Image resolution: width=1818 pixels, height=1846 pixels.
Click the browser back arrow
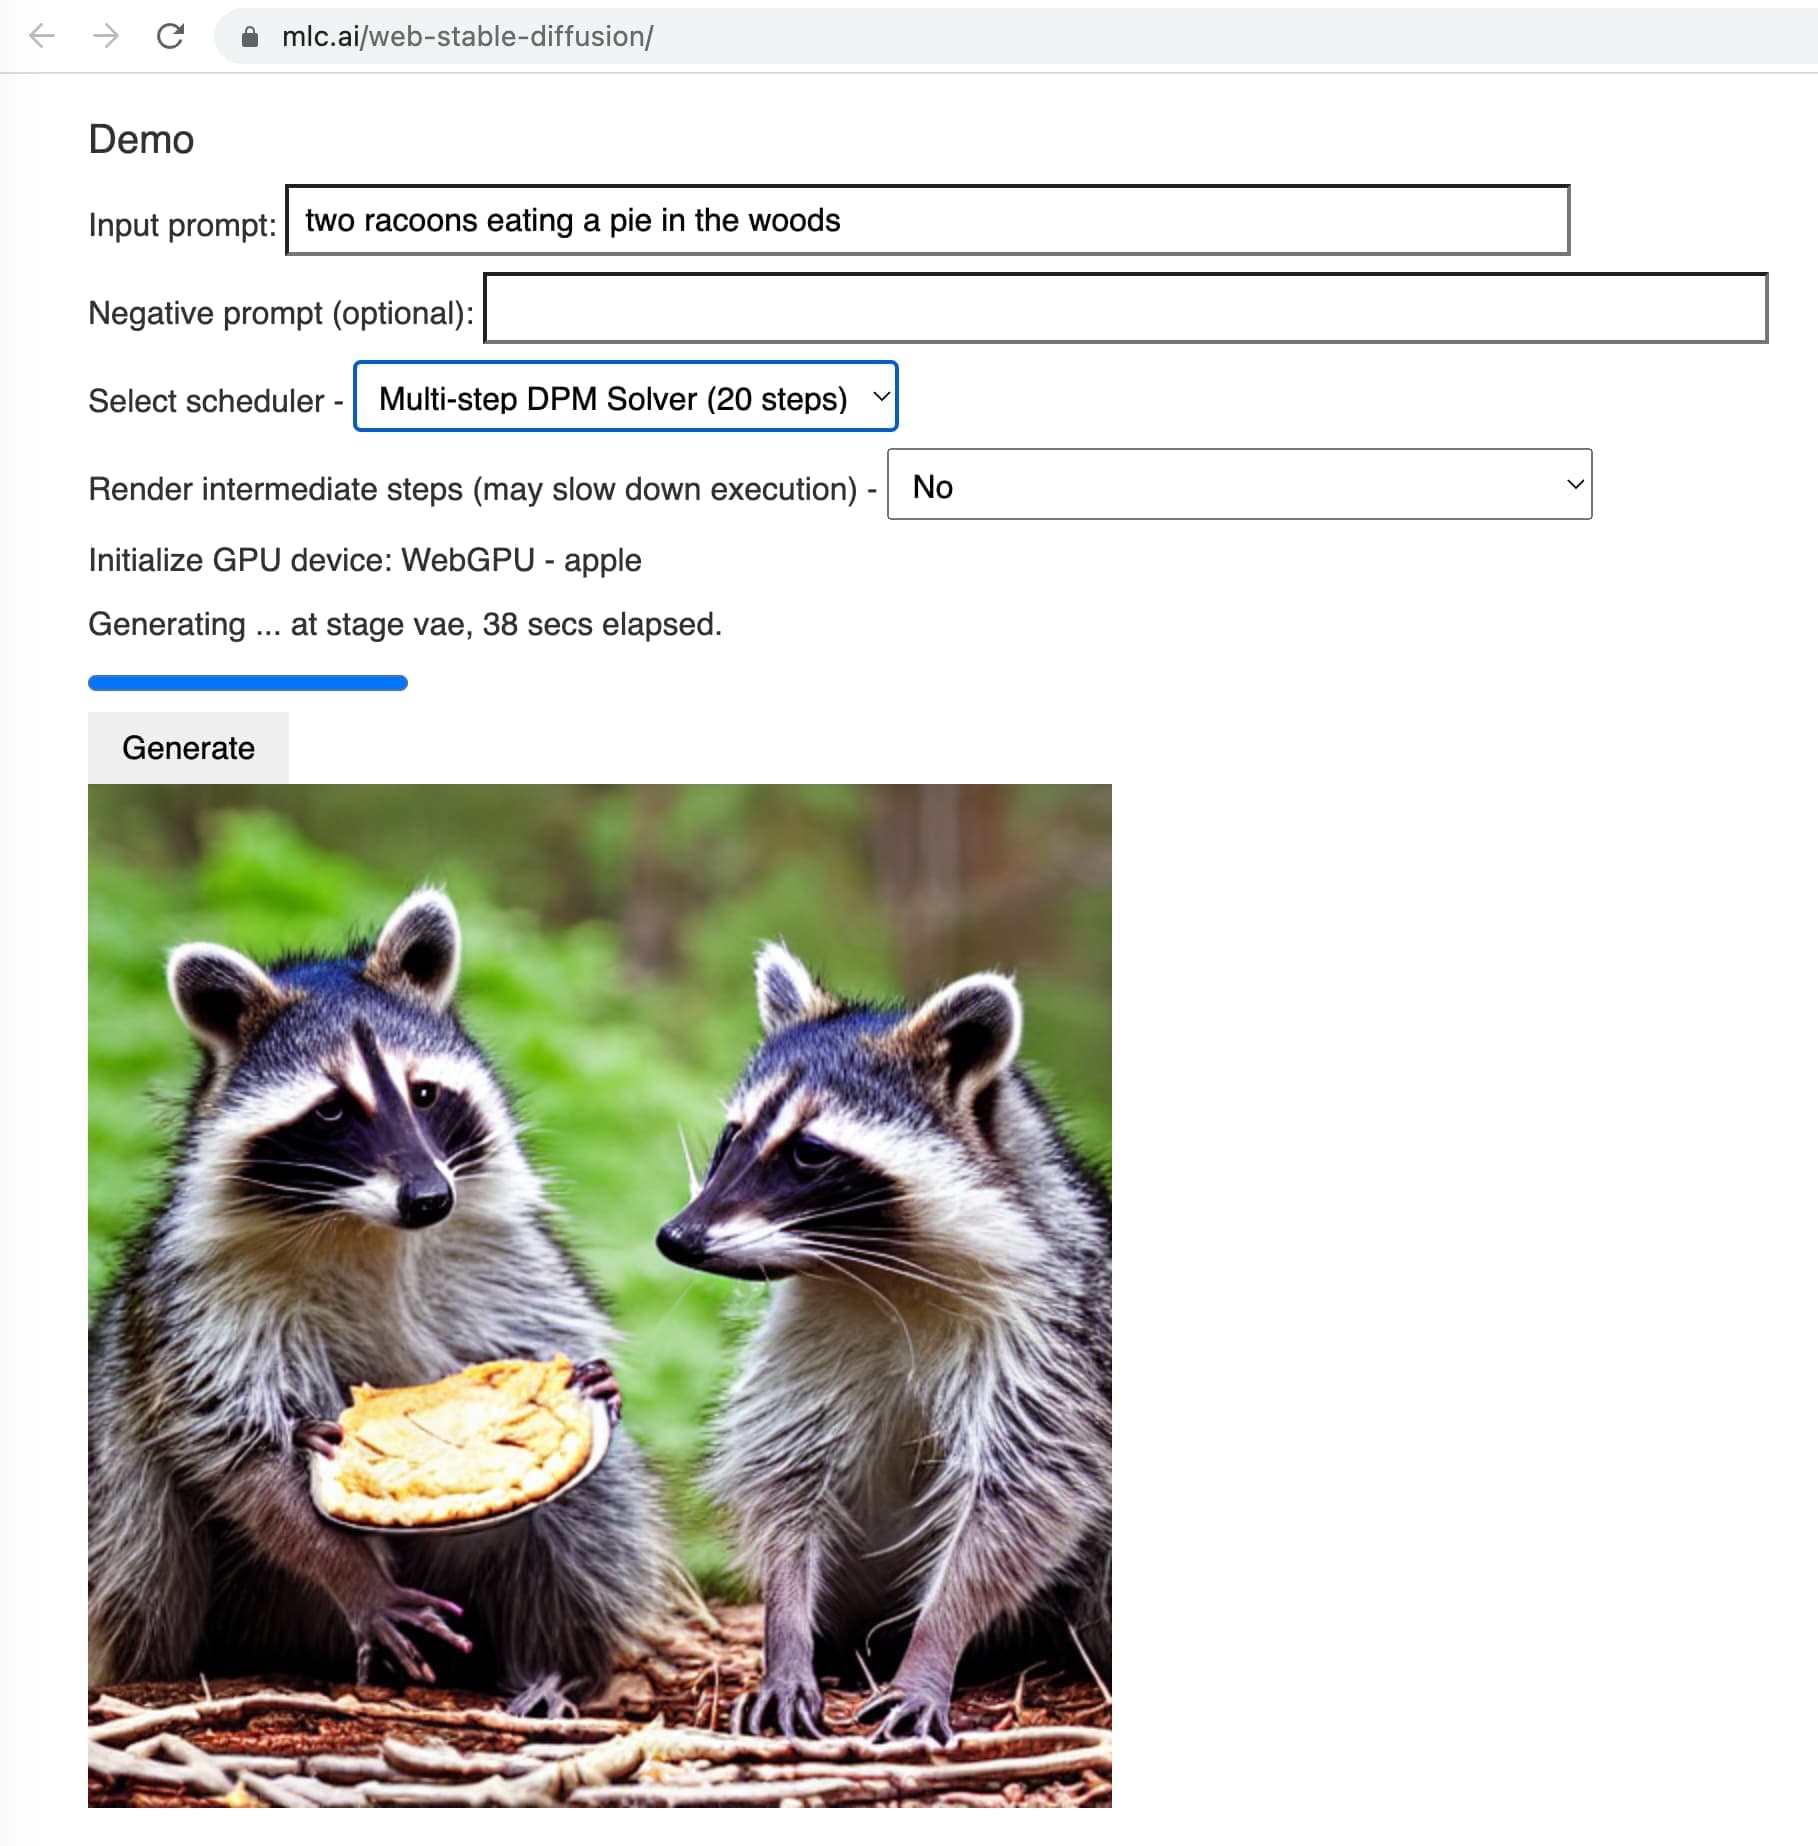pyautogui.click(x=42, y=37)
